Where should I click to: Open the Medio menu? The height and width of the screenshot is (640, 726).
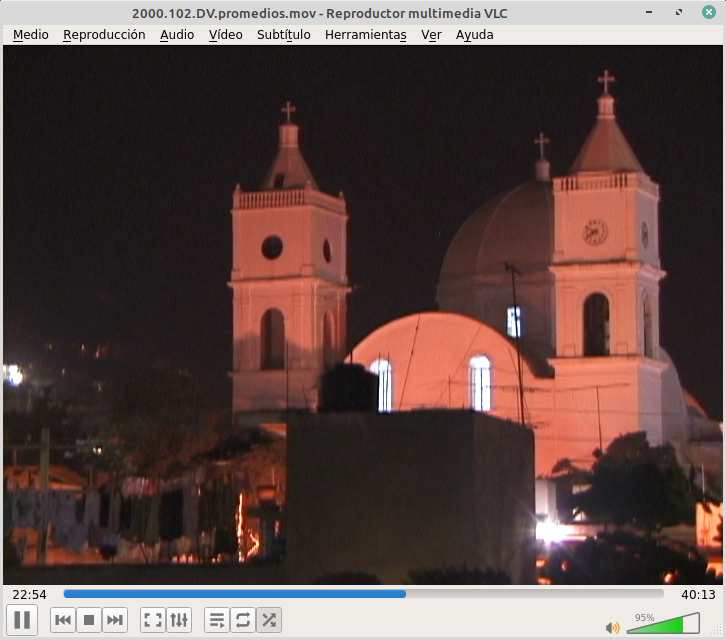(x=31, y=35)
